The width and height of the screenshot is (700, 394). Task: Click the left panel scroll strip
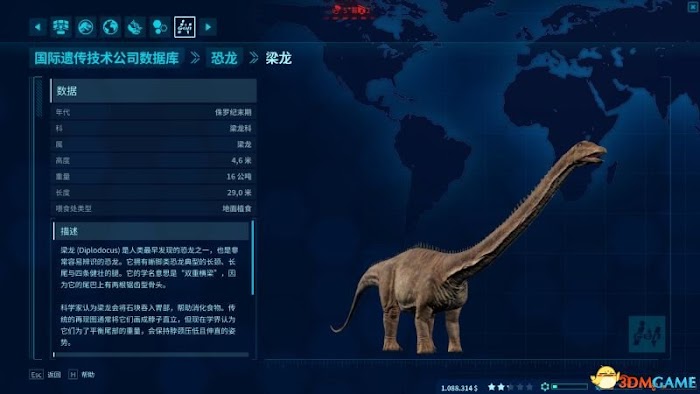39,98
